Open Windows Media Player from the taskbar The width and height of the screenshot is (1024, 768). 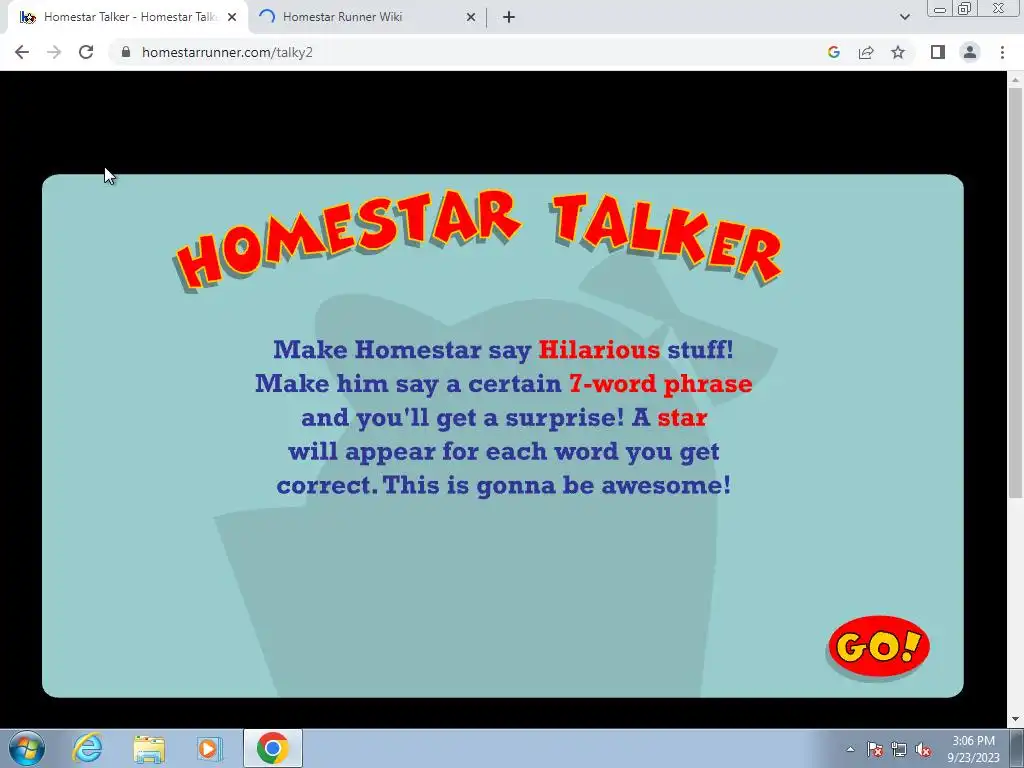[209, 748]
